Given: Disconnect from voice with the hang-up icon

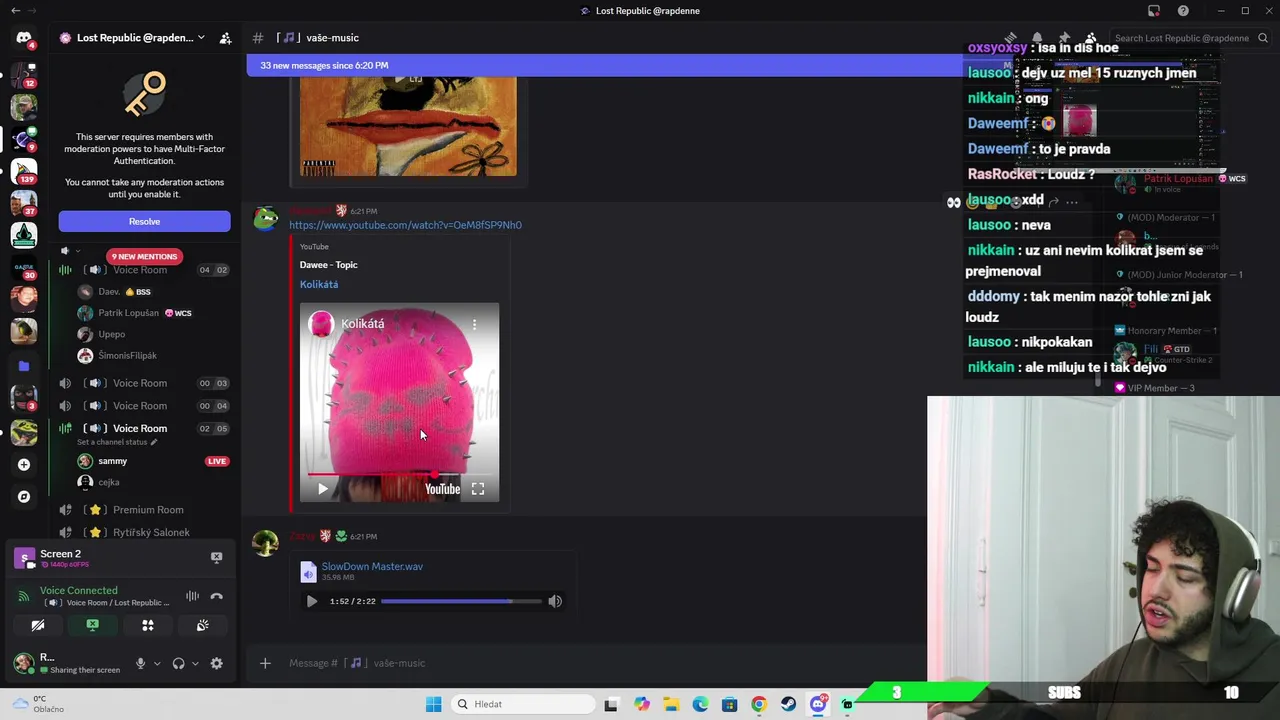Looking at the screenshot, I should (216, 596).
